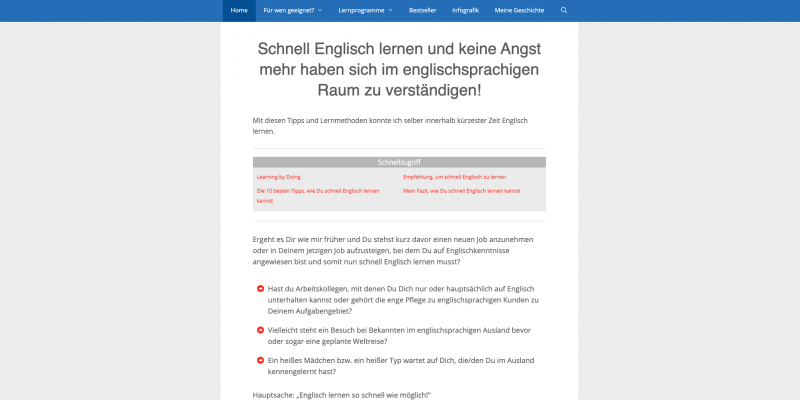Image resolution: width=800 pixels, height=400 pixels.
Task: Click red arrow bullet beside 'Vielleicht steht ein Besuch'
Action: coord(260,329)
